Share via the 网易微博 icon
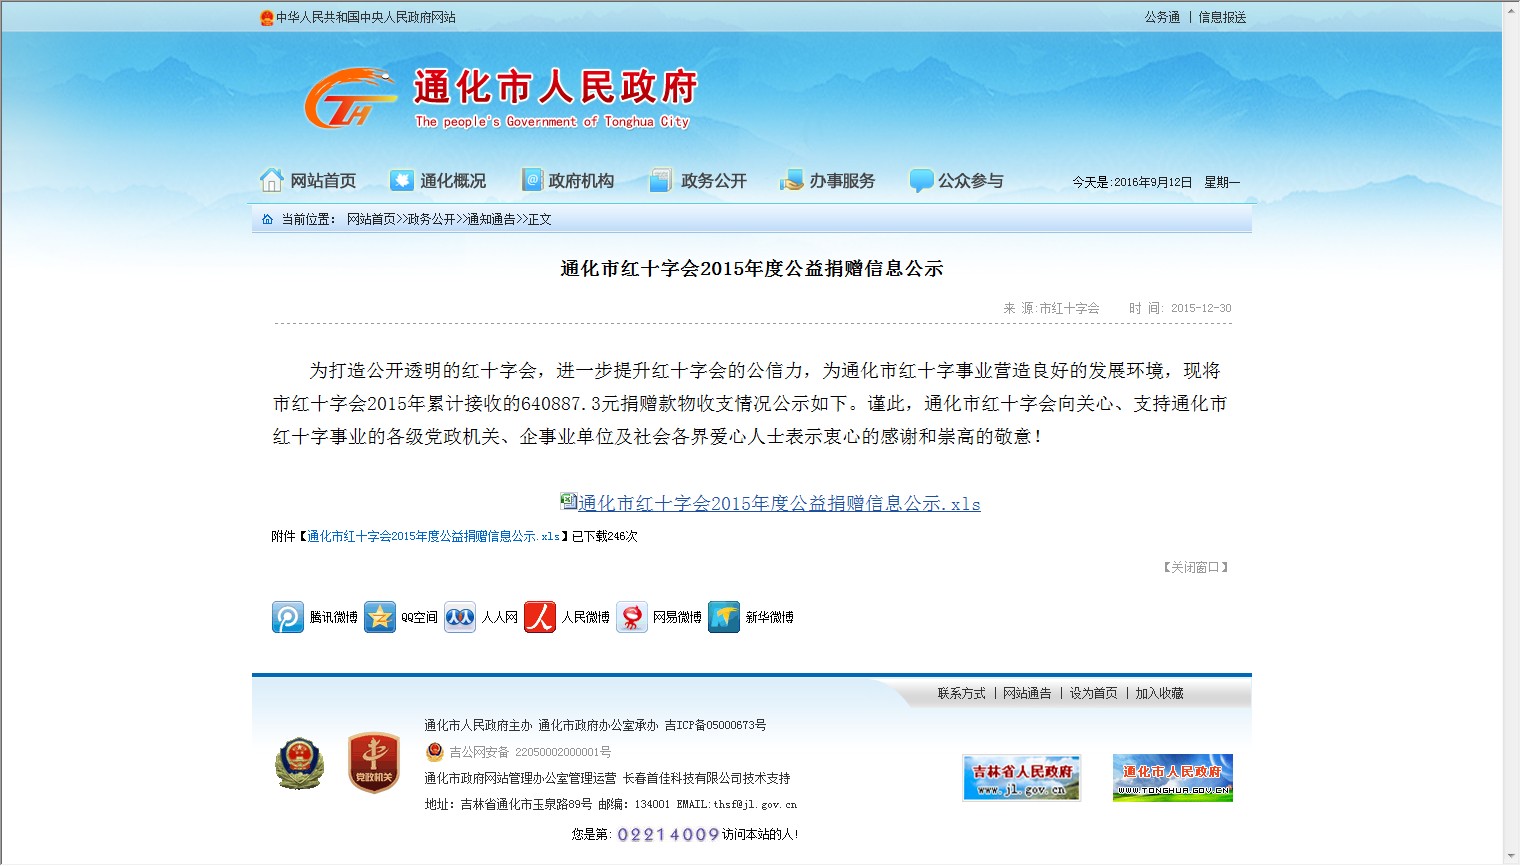 (x=632, y=617)
